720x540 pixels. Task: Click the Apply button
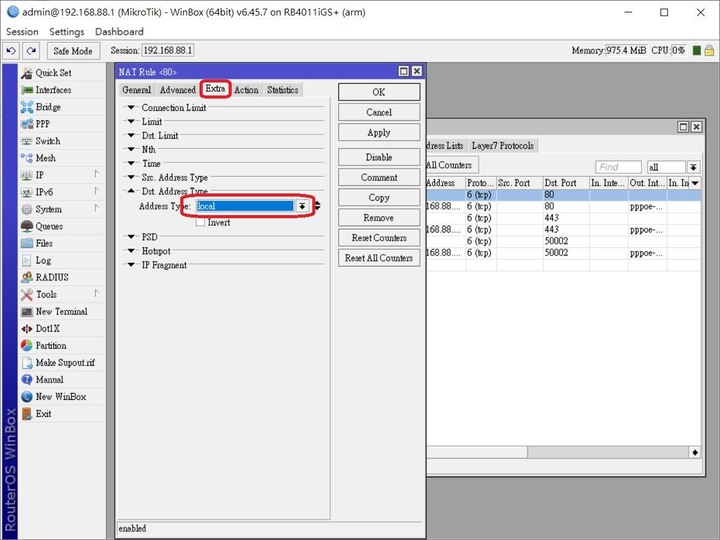[x=379, y=132]
